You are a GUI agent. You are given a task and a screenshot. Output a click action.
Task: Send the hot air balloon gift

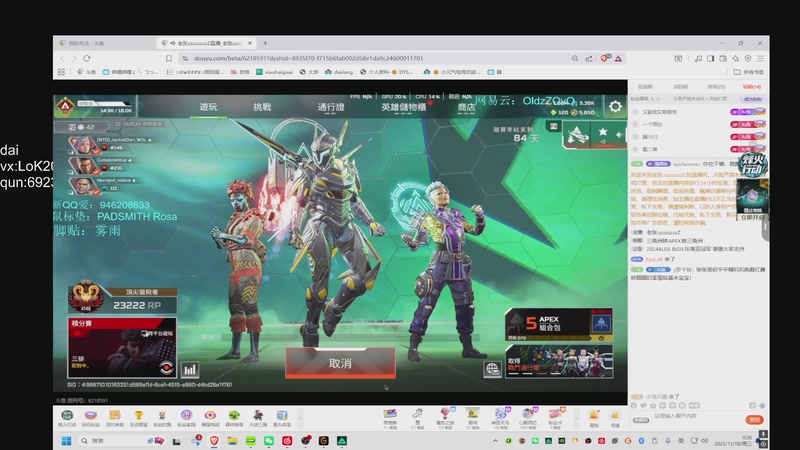coord(445,418)
